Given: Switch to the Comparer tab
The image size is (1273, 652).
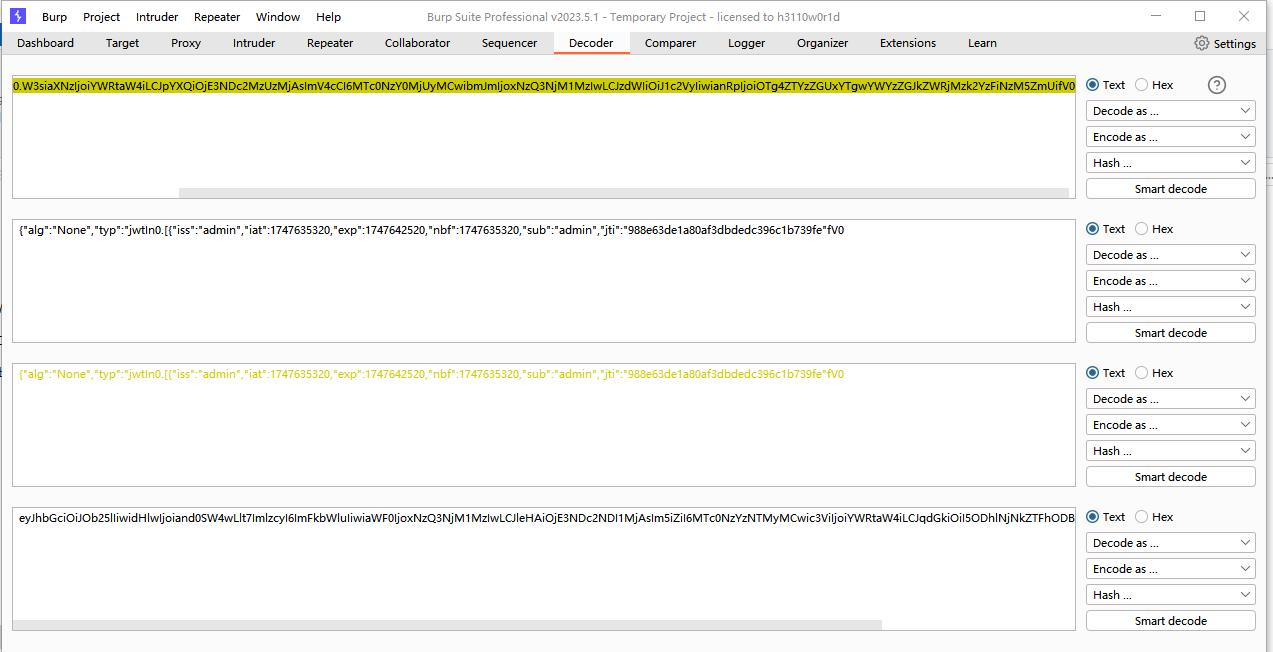Looking at the screenshot, I should tap(670, 43).
